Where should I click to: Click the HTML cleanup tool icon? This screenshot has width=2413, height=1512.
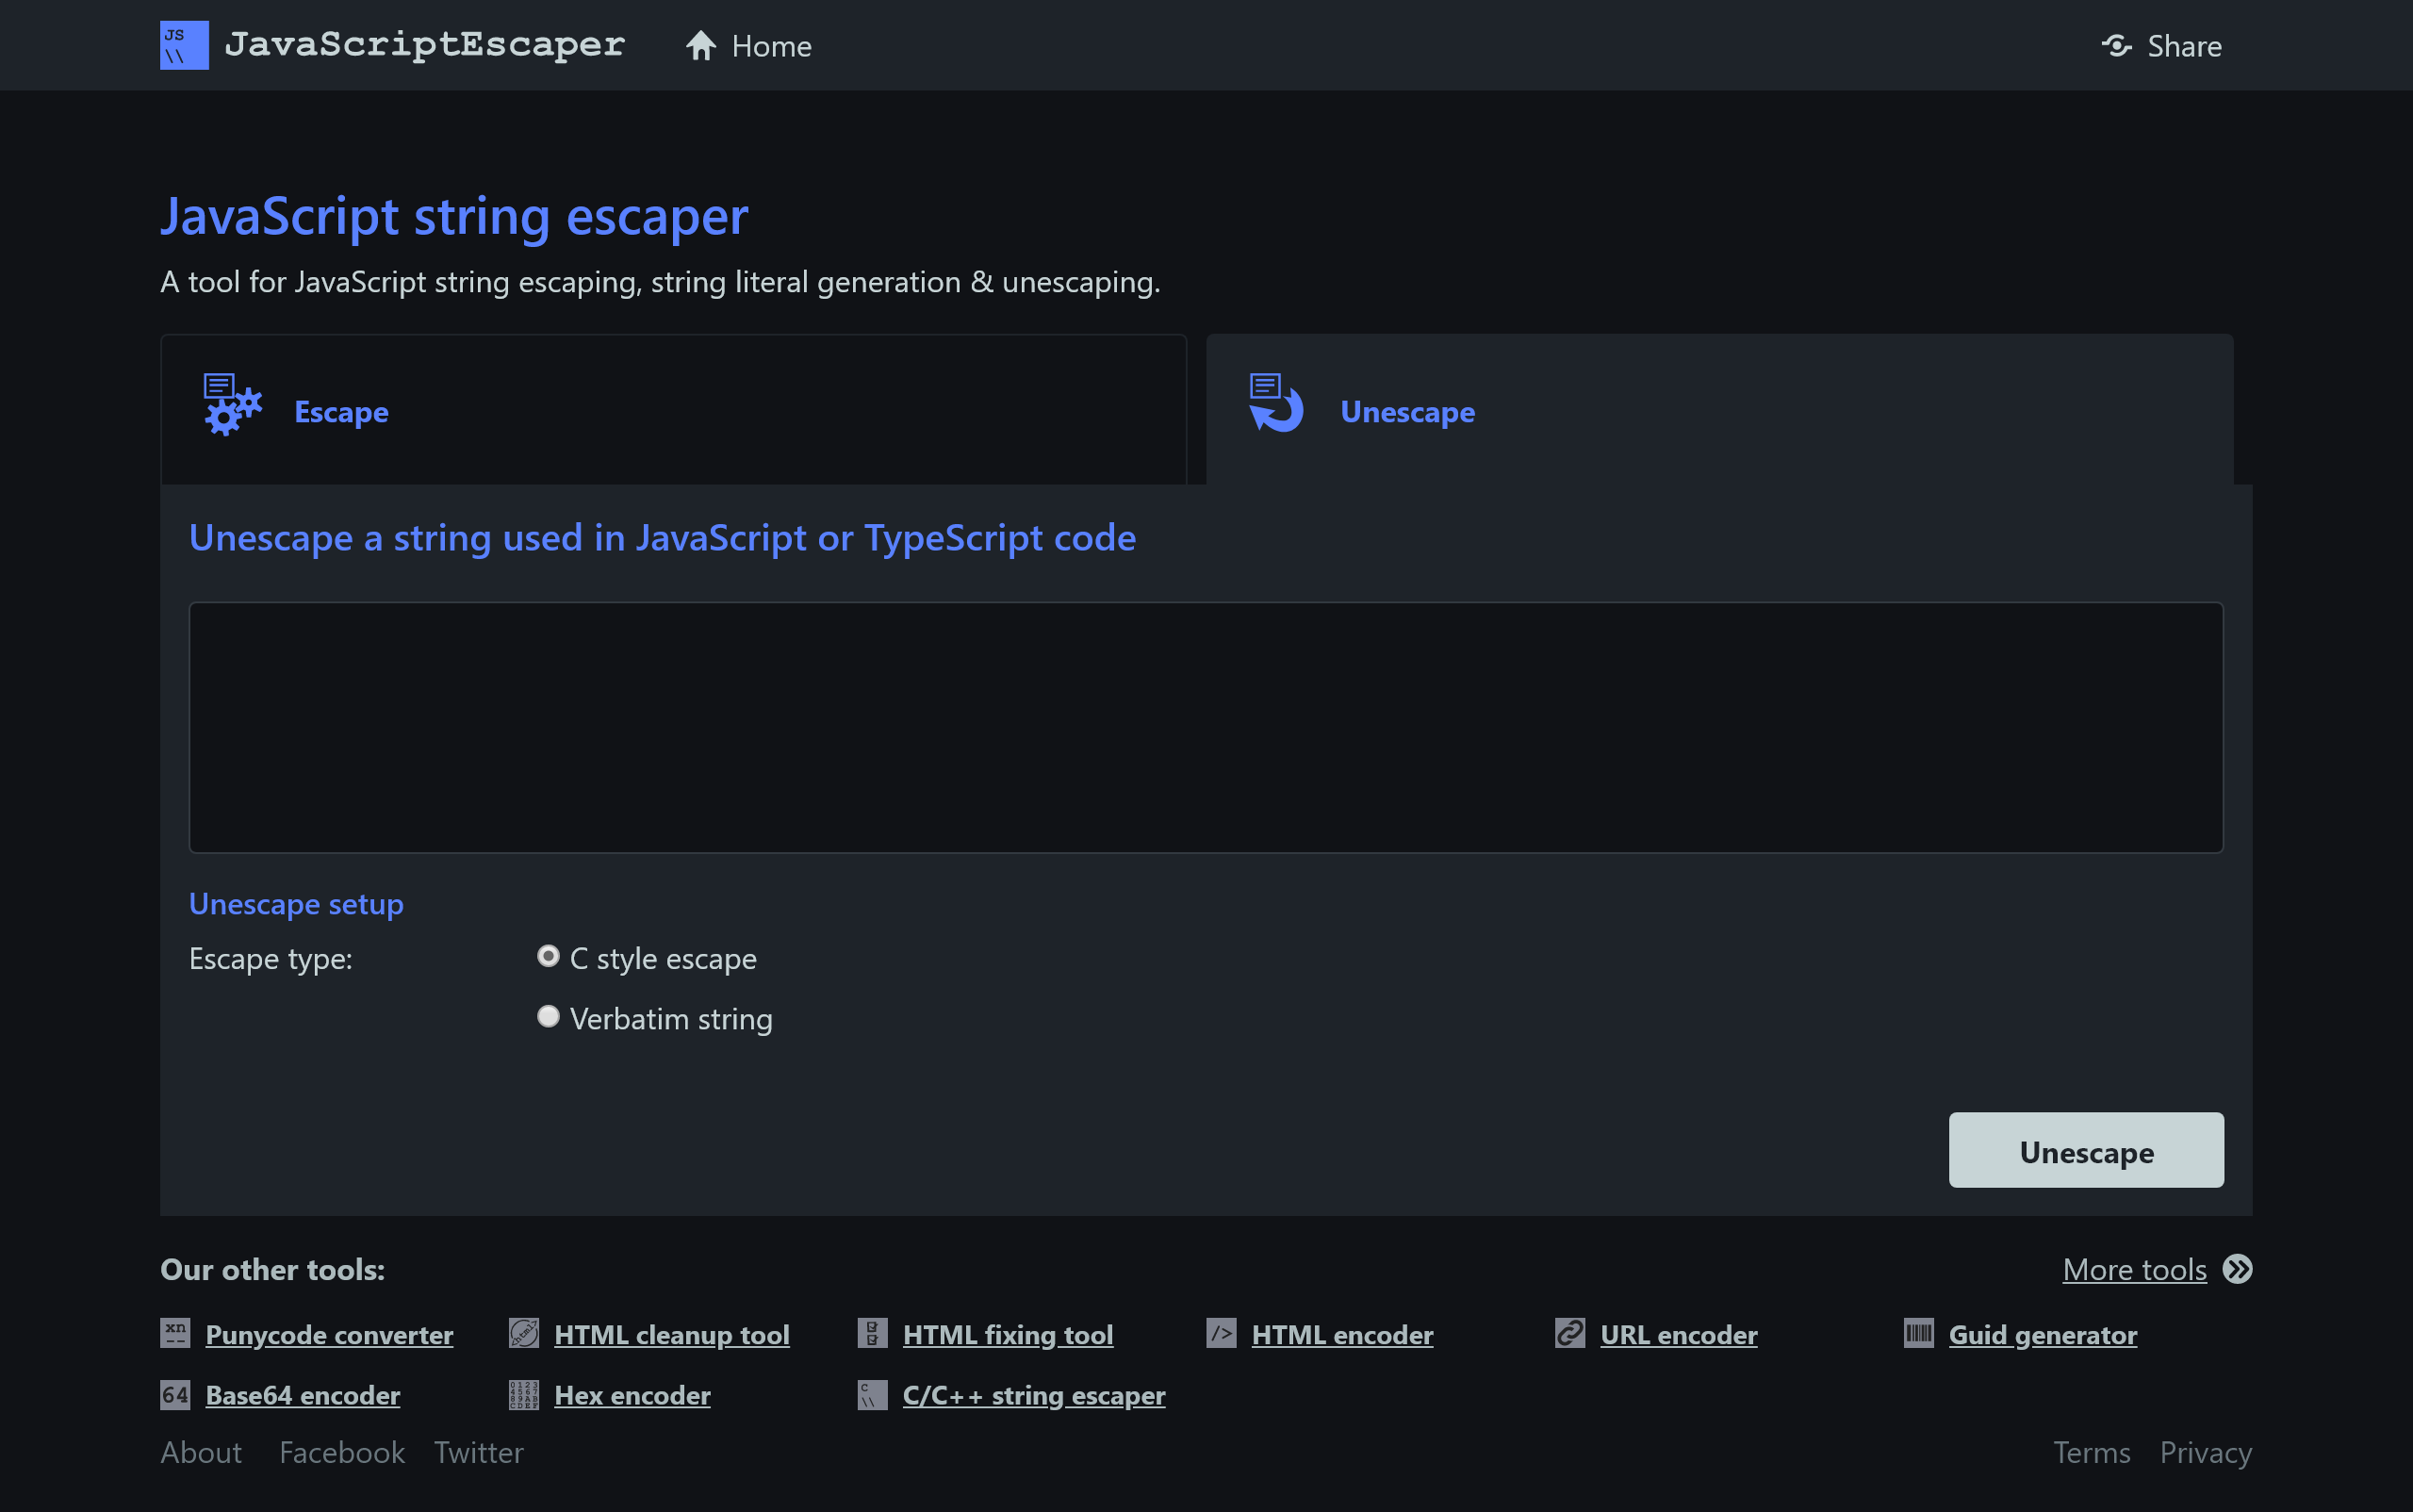(524, 1333)
